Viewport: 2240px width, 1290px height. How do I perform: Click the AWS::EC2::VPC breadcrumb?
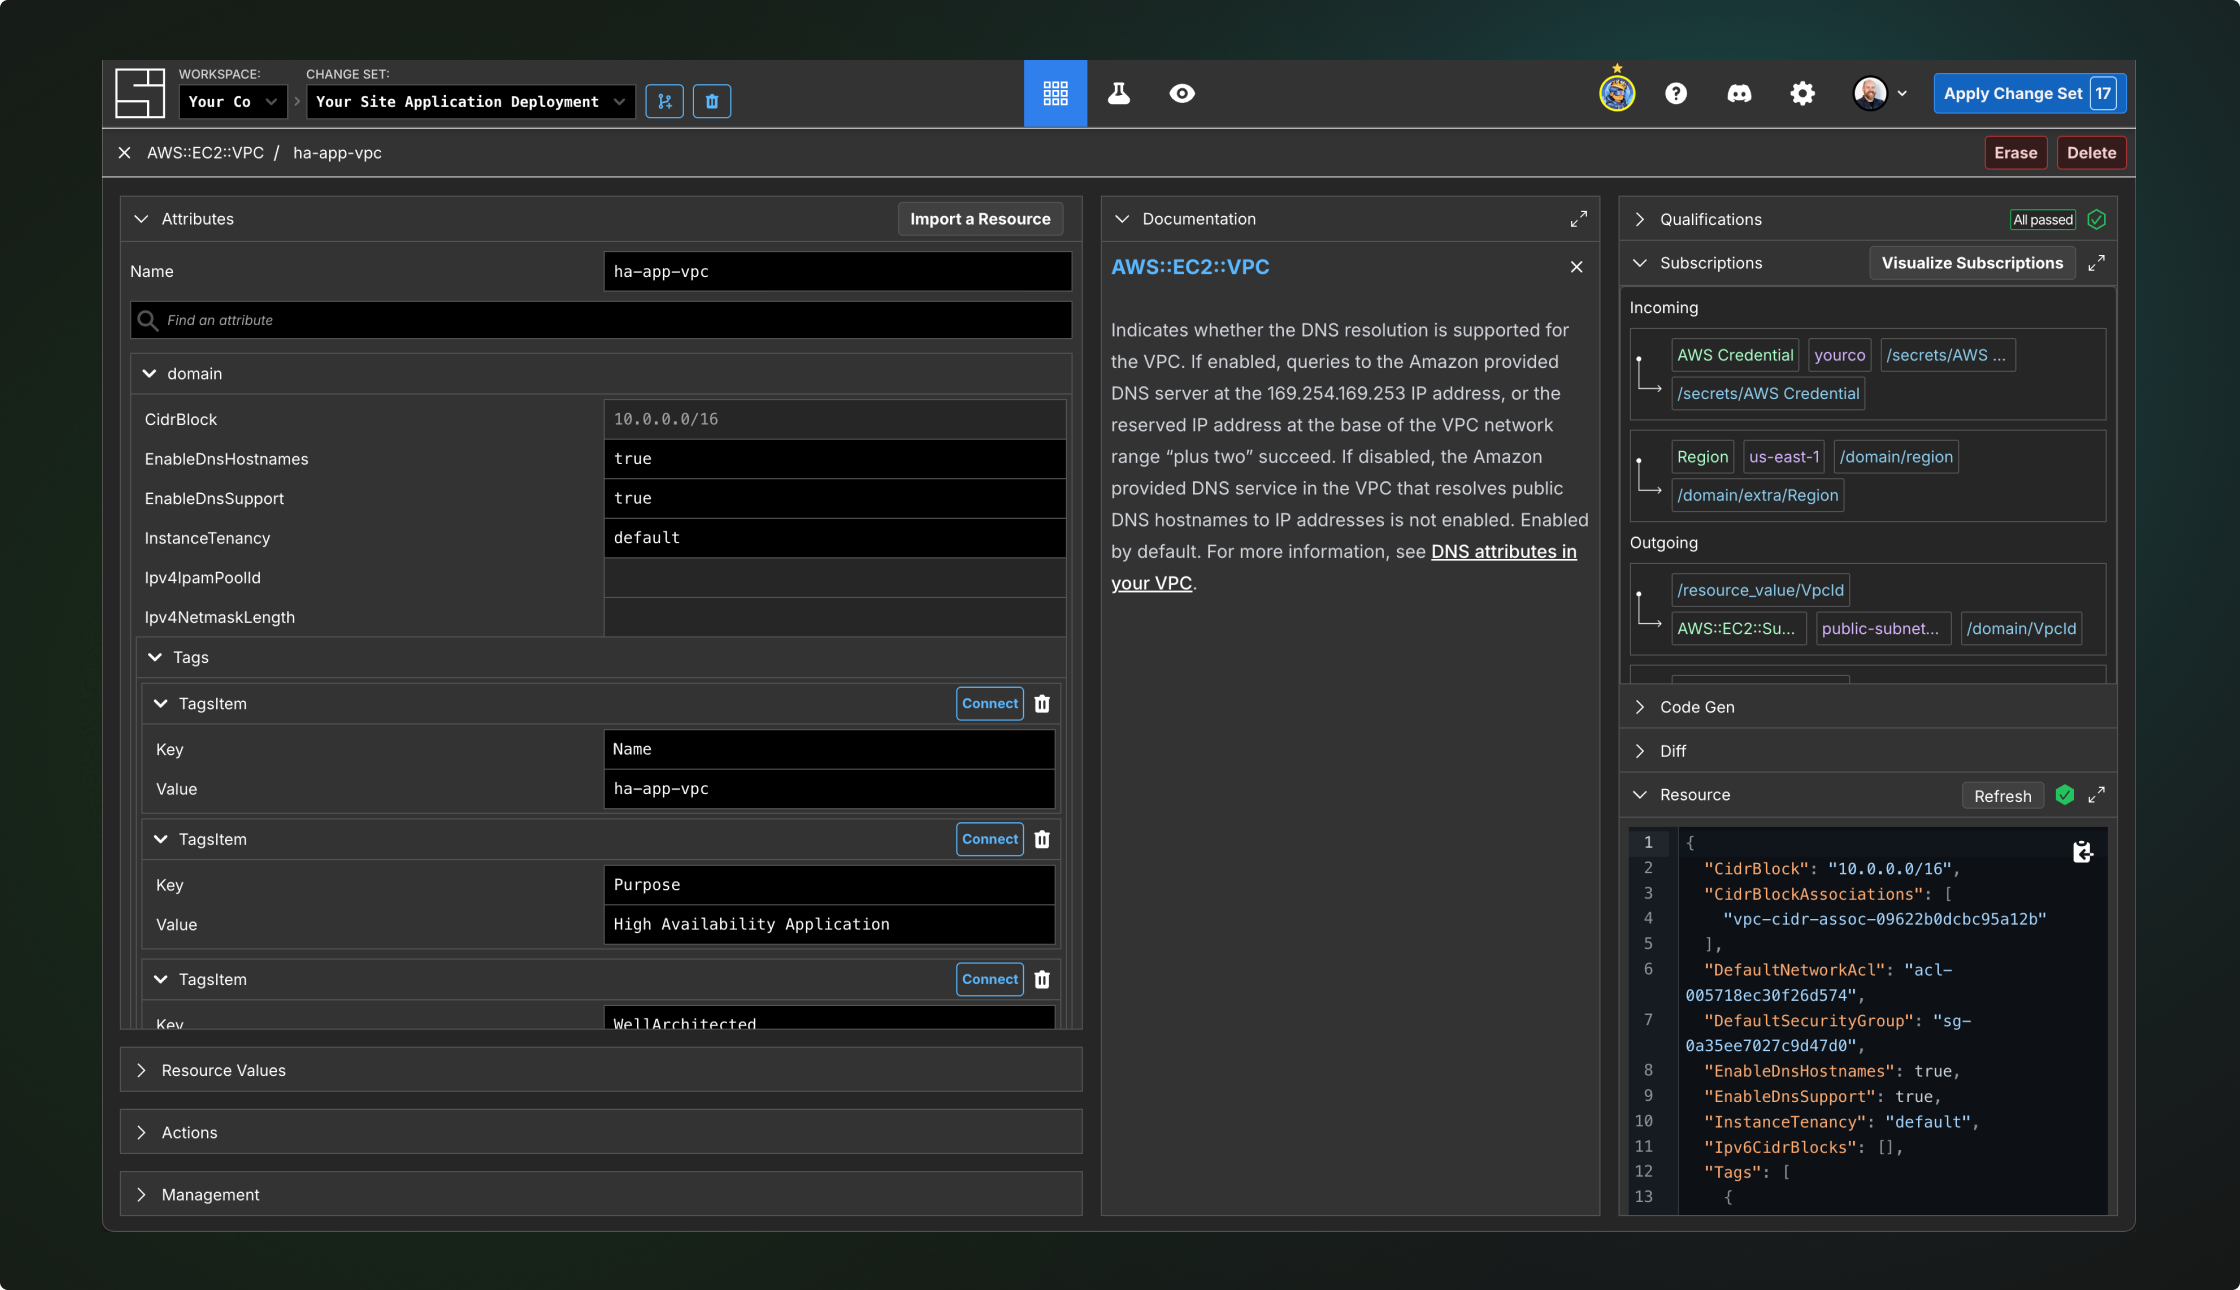(205, 153)
